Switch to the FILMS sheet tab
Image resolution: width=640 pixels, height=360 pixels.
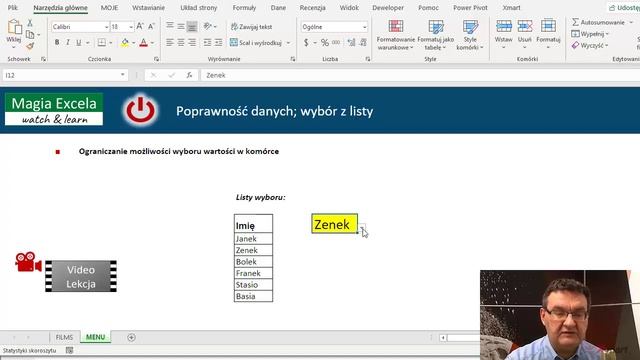coord(64,337)
